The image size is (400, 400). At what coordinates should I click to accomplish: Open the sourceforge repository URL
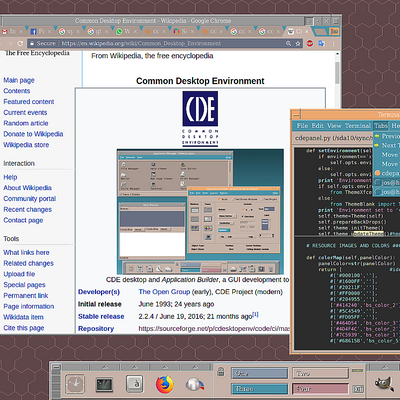tap(214, 329)
